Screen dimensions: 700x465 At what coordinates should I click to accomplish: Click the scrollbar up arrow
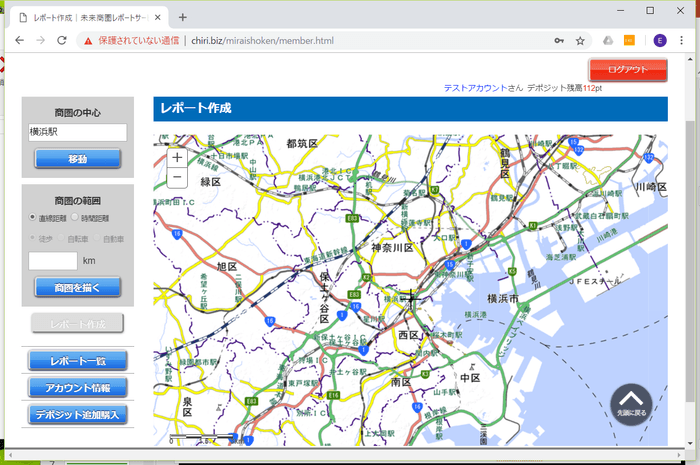click(690, 58)
